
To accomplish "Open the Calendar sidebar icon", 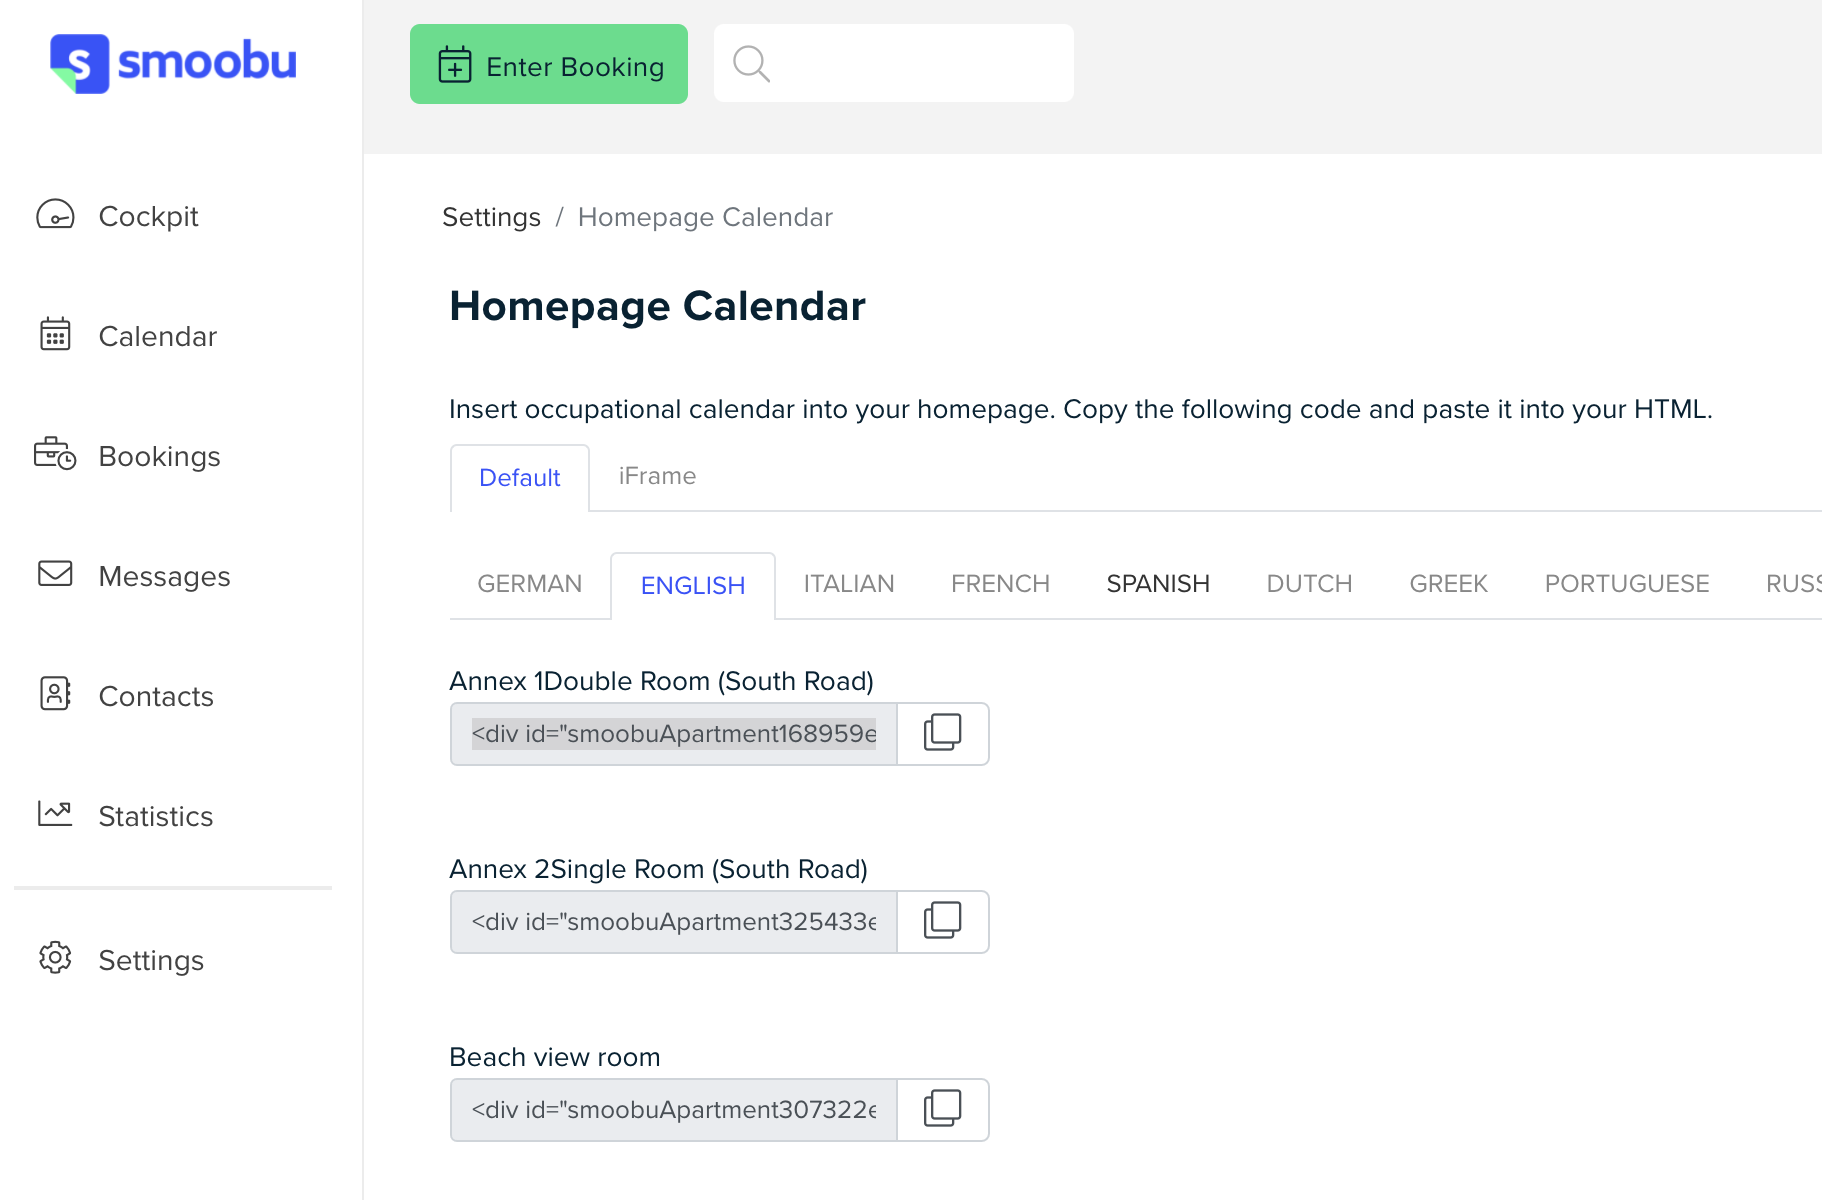I will (55, 335).
